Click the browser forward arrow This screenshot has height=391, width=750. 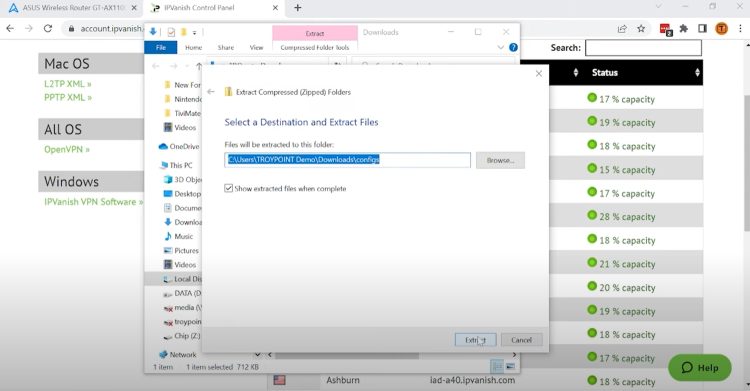29,29
